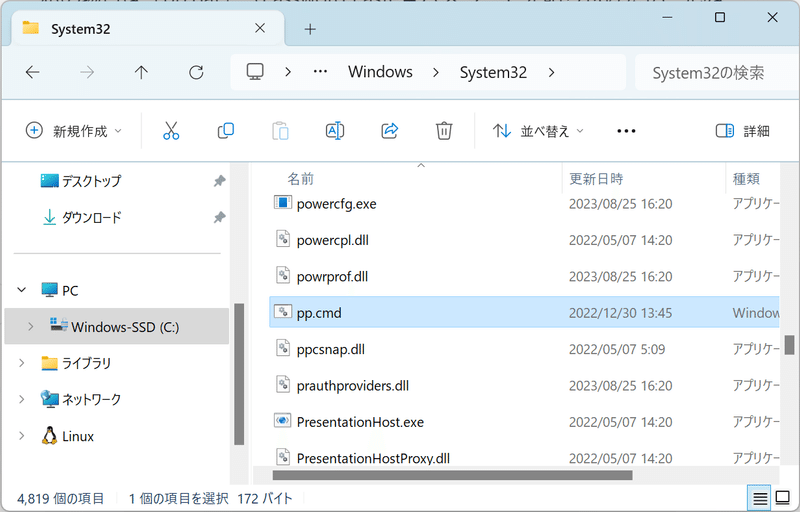The image size is (800, 512).
Task: Click the file list vertical scrollbar thumb
Action: 789,345
